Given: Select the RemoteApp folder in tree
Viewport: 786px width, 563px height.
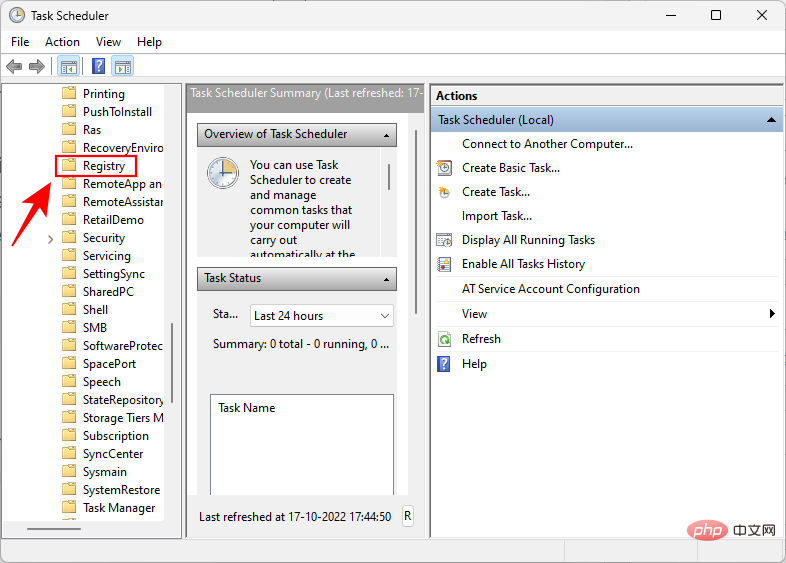Looking at the screenshot, I should tap(122, 183).
